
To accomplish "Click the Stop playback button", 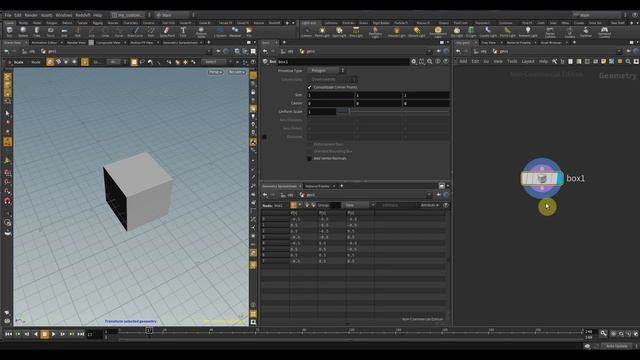I will (x=44, y=334).
